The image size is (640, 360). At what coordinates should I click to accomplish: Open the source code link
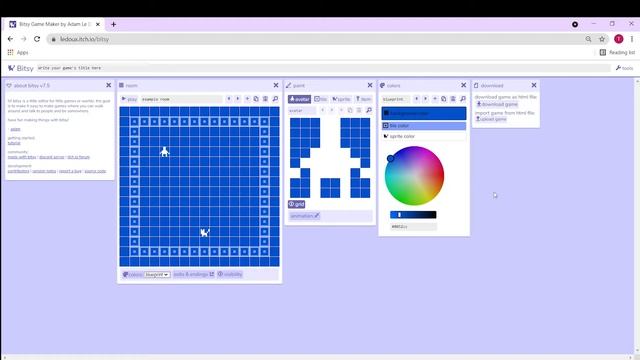[95, 171]
